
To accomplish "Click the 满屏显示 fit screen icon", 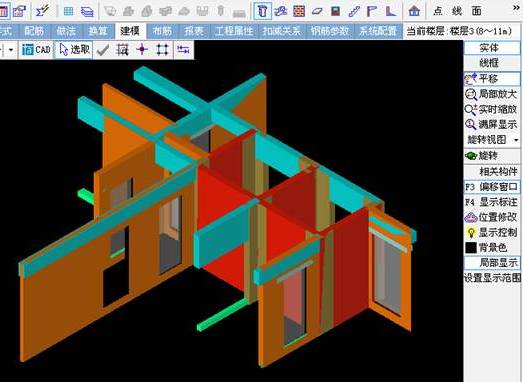I will click(471, 125).
